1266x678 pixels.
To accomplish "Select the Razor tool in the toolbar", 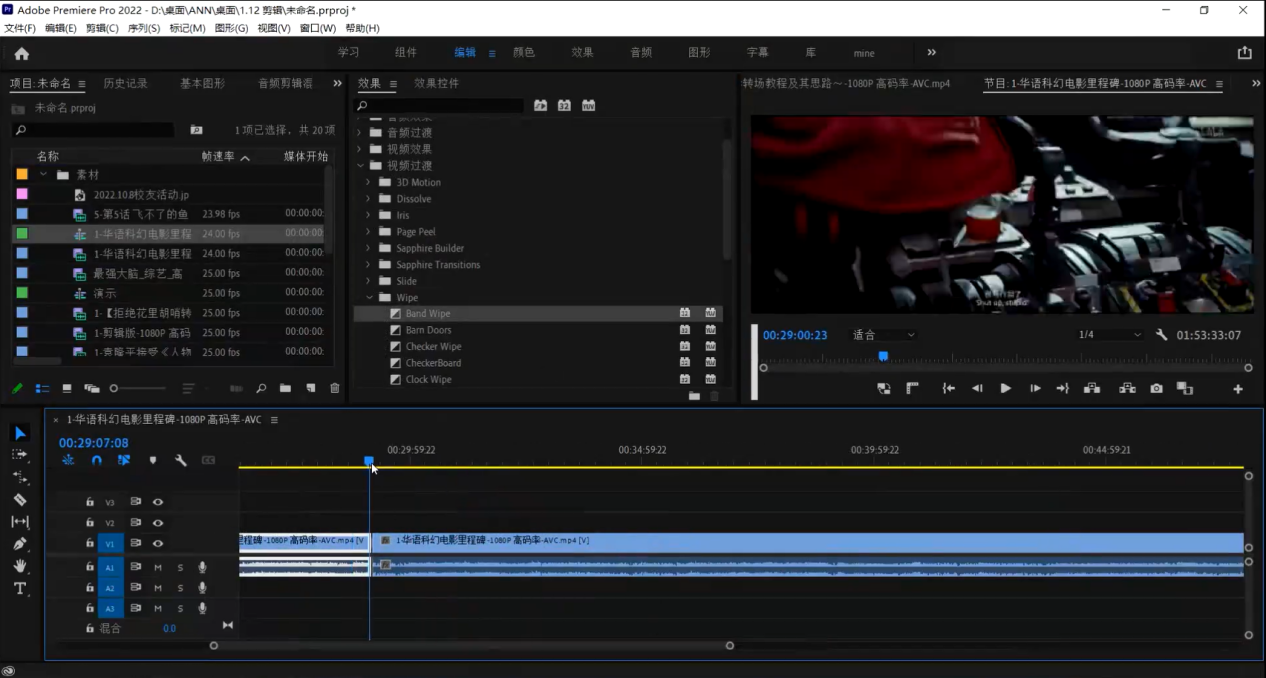I will click(20, 499).
